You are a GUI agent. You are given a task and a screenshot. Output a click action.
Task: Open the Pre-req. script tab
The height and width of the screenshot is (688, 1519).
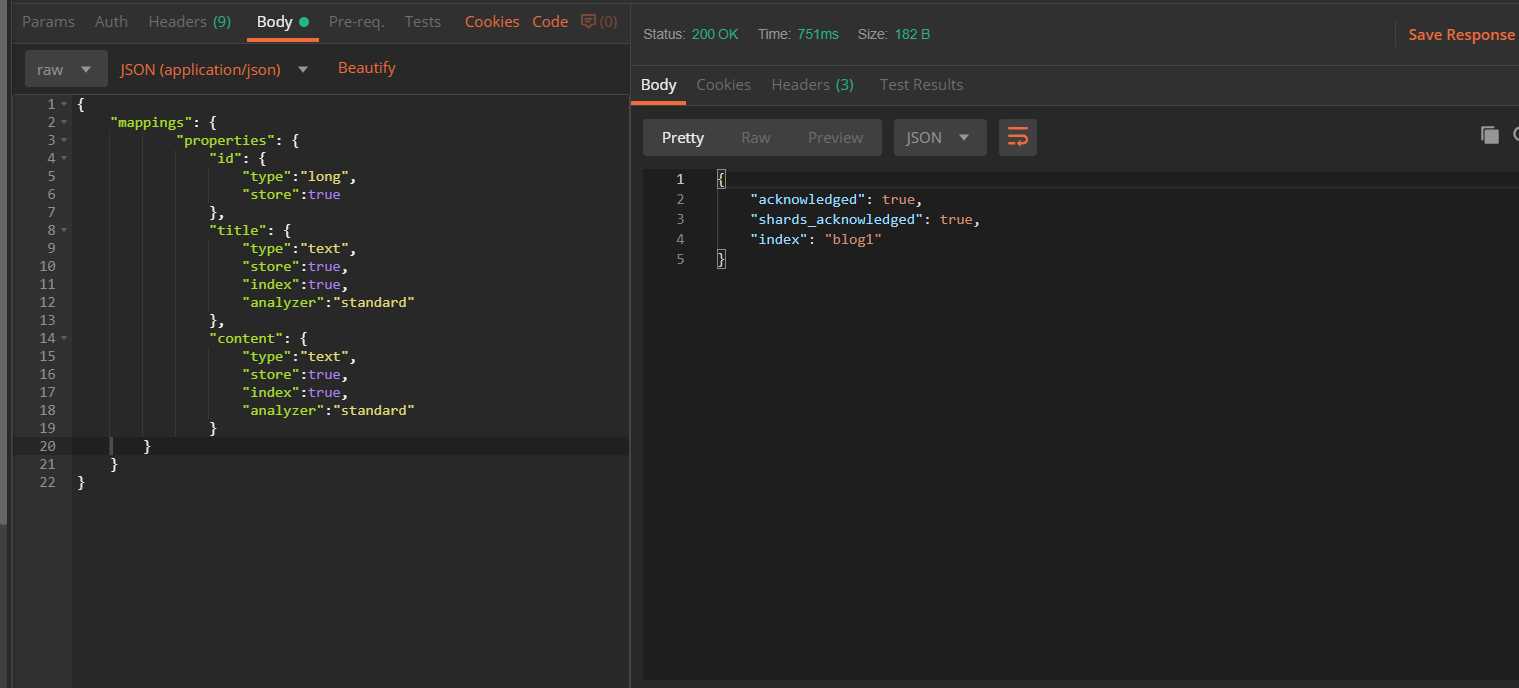pyautogui.click(x=356, y=21)
